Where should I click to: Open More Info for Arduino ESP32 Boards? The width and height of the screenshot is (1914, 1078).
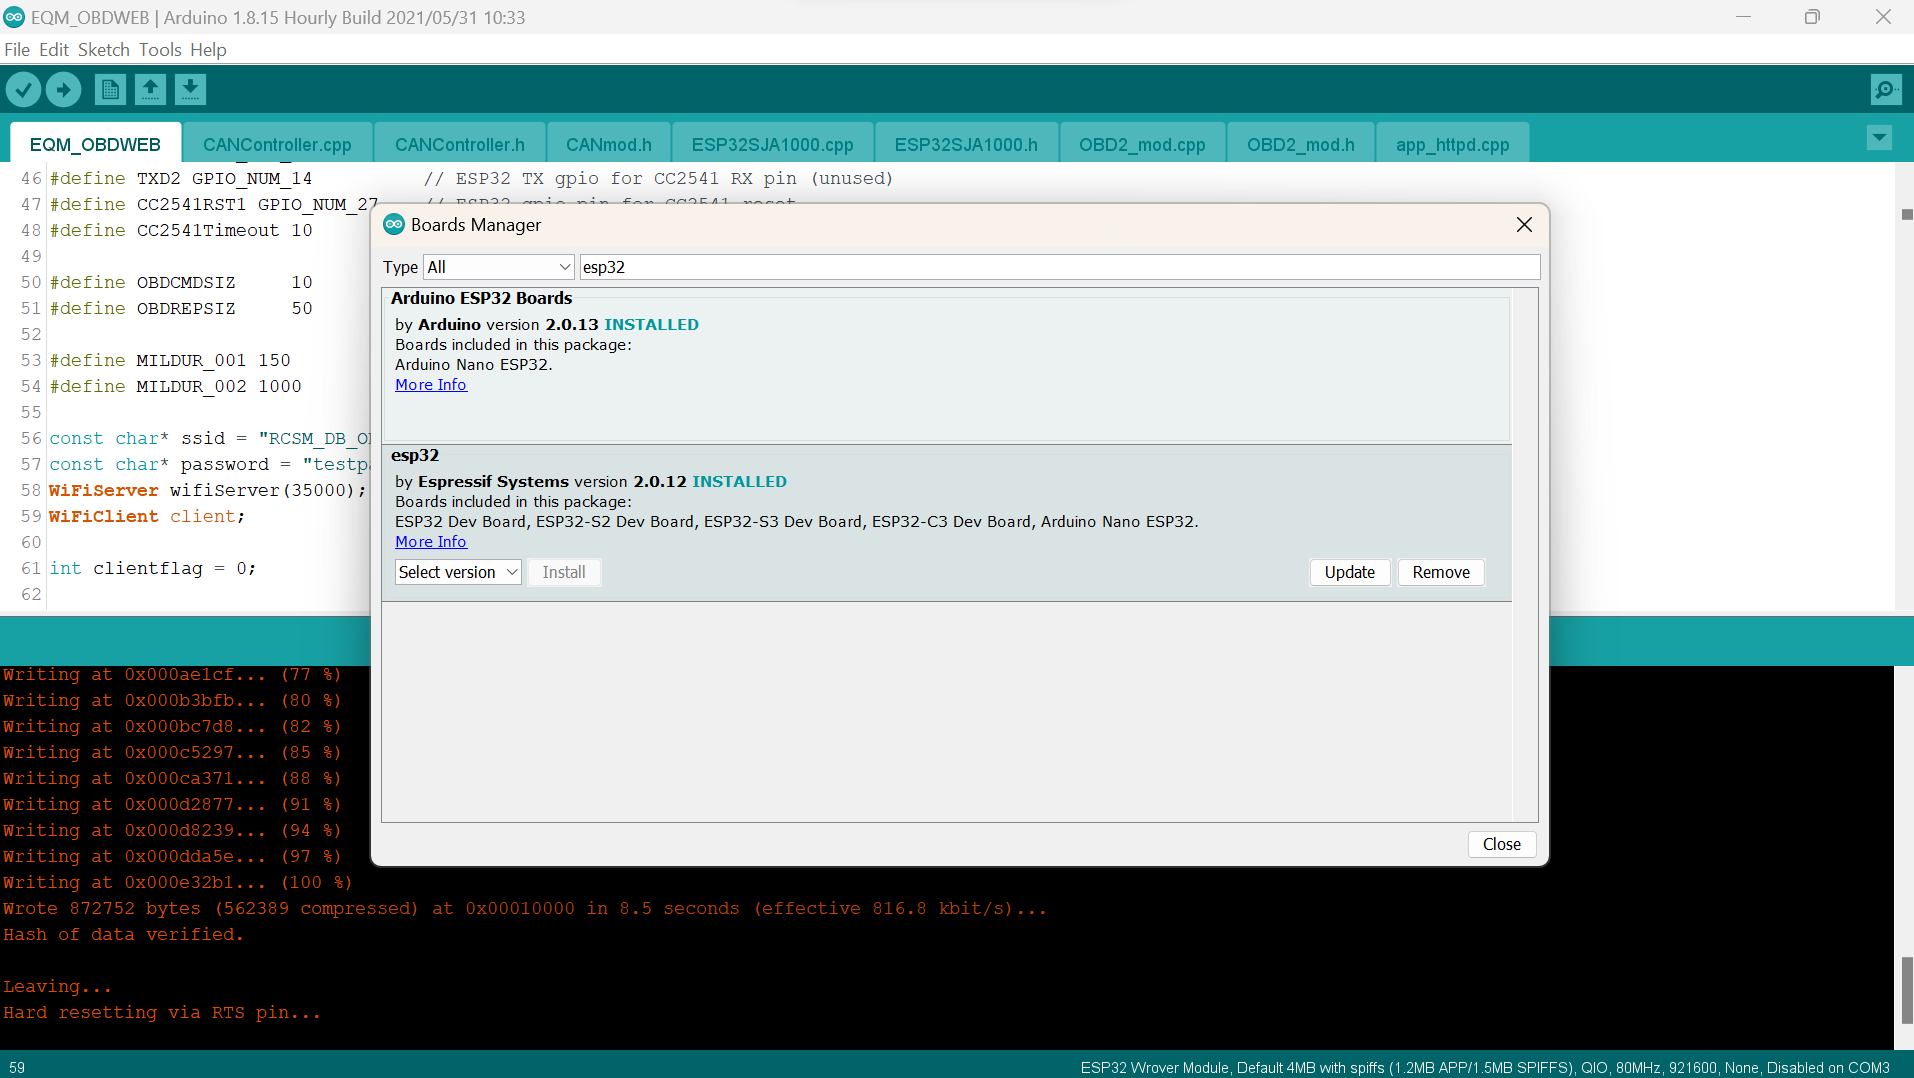point(430,385)
